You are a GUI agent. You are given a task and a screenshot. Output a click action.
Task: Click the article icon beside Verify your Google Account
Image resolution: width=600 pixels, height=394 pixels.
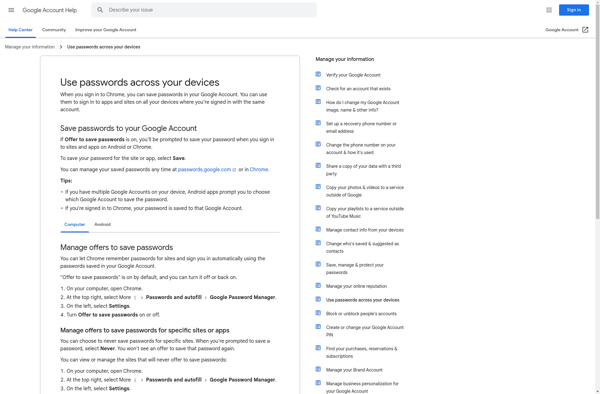(318, 74)
